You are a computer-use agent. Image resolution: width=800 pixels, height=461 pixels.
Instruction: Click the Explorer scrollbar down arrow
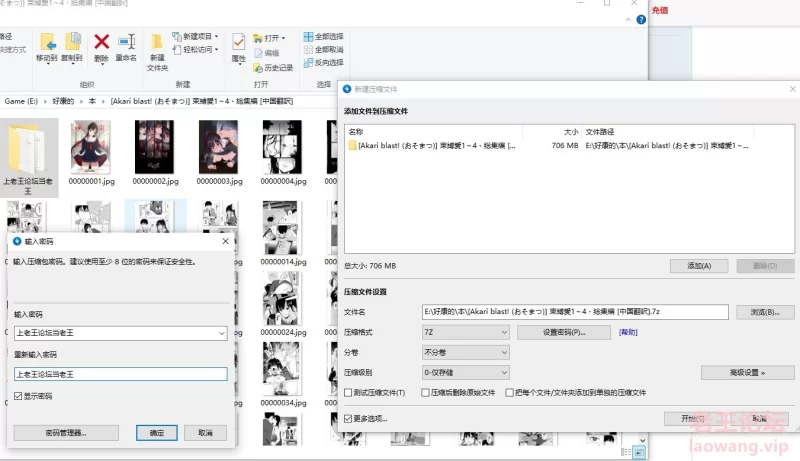point(642,440)
